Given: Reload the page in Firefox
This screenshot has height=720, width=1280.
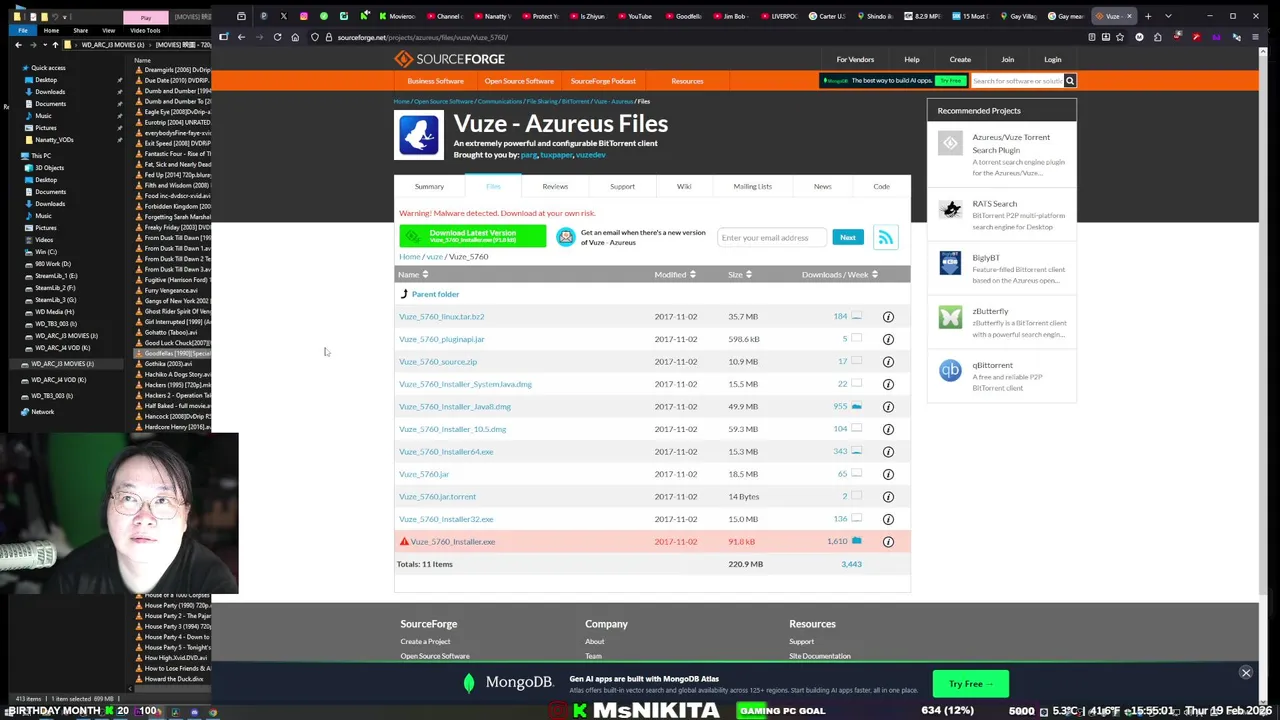Looking at the screenshot, I should (x=277, y=37).
